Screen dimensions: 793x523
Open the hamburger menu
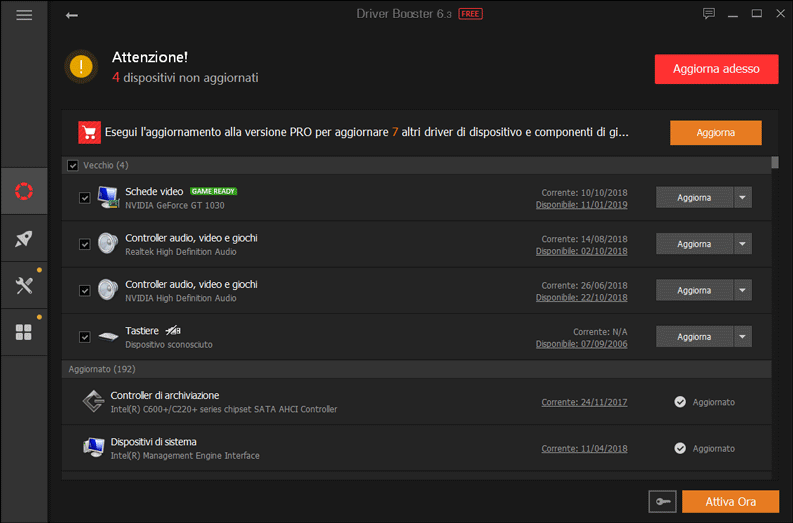[x=24, y=15]
